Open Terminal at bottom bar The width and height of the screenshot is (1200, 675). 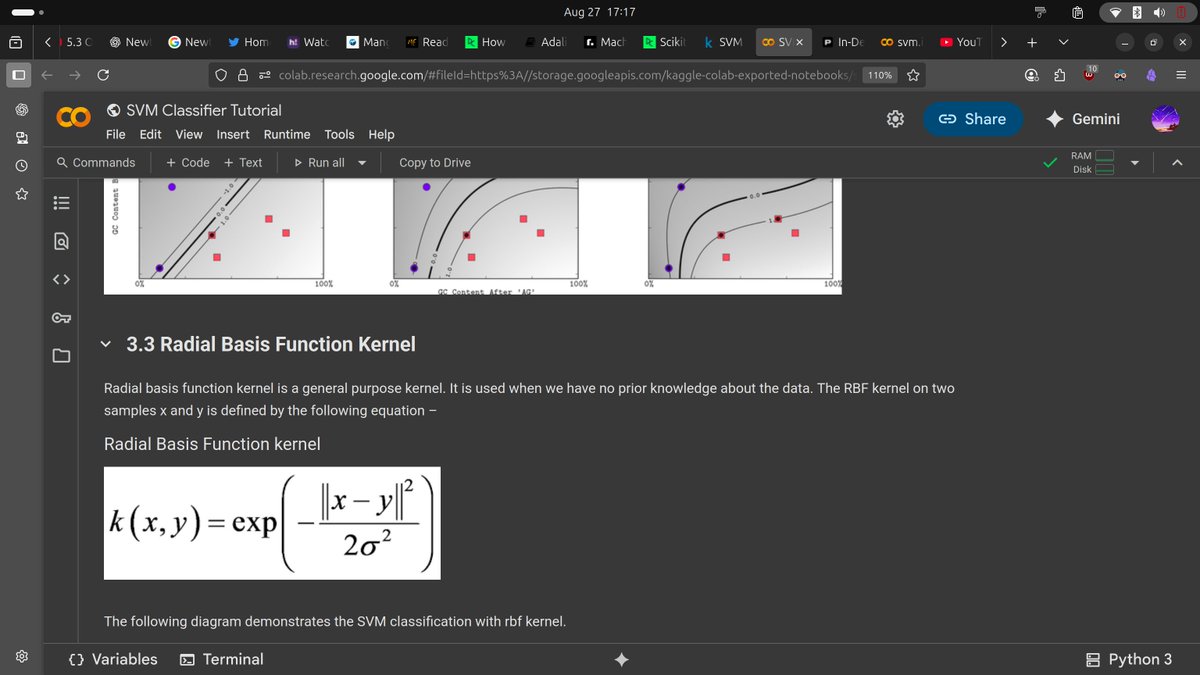[x=221, y=659]
